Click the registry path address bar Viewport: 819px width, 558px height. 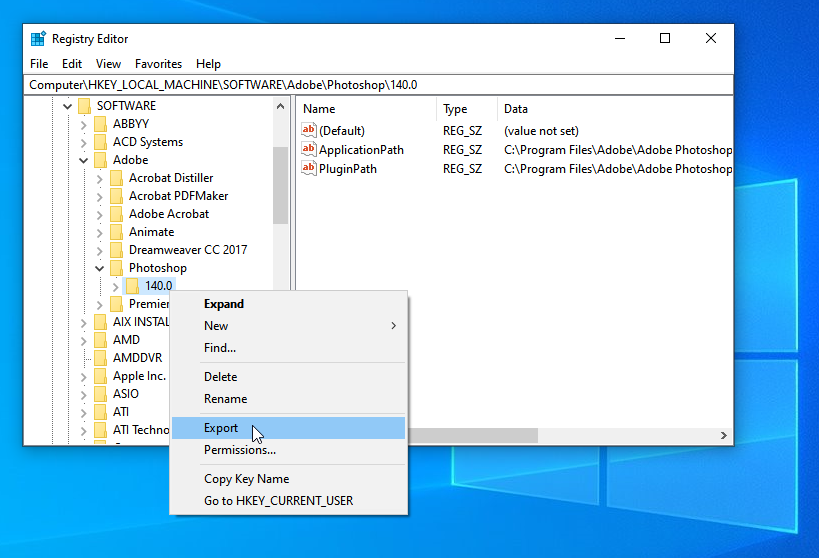tap(380, 85)
